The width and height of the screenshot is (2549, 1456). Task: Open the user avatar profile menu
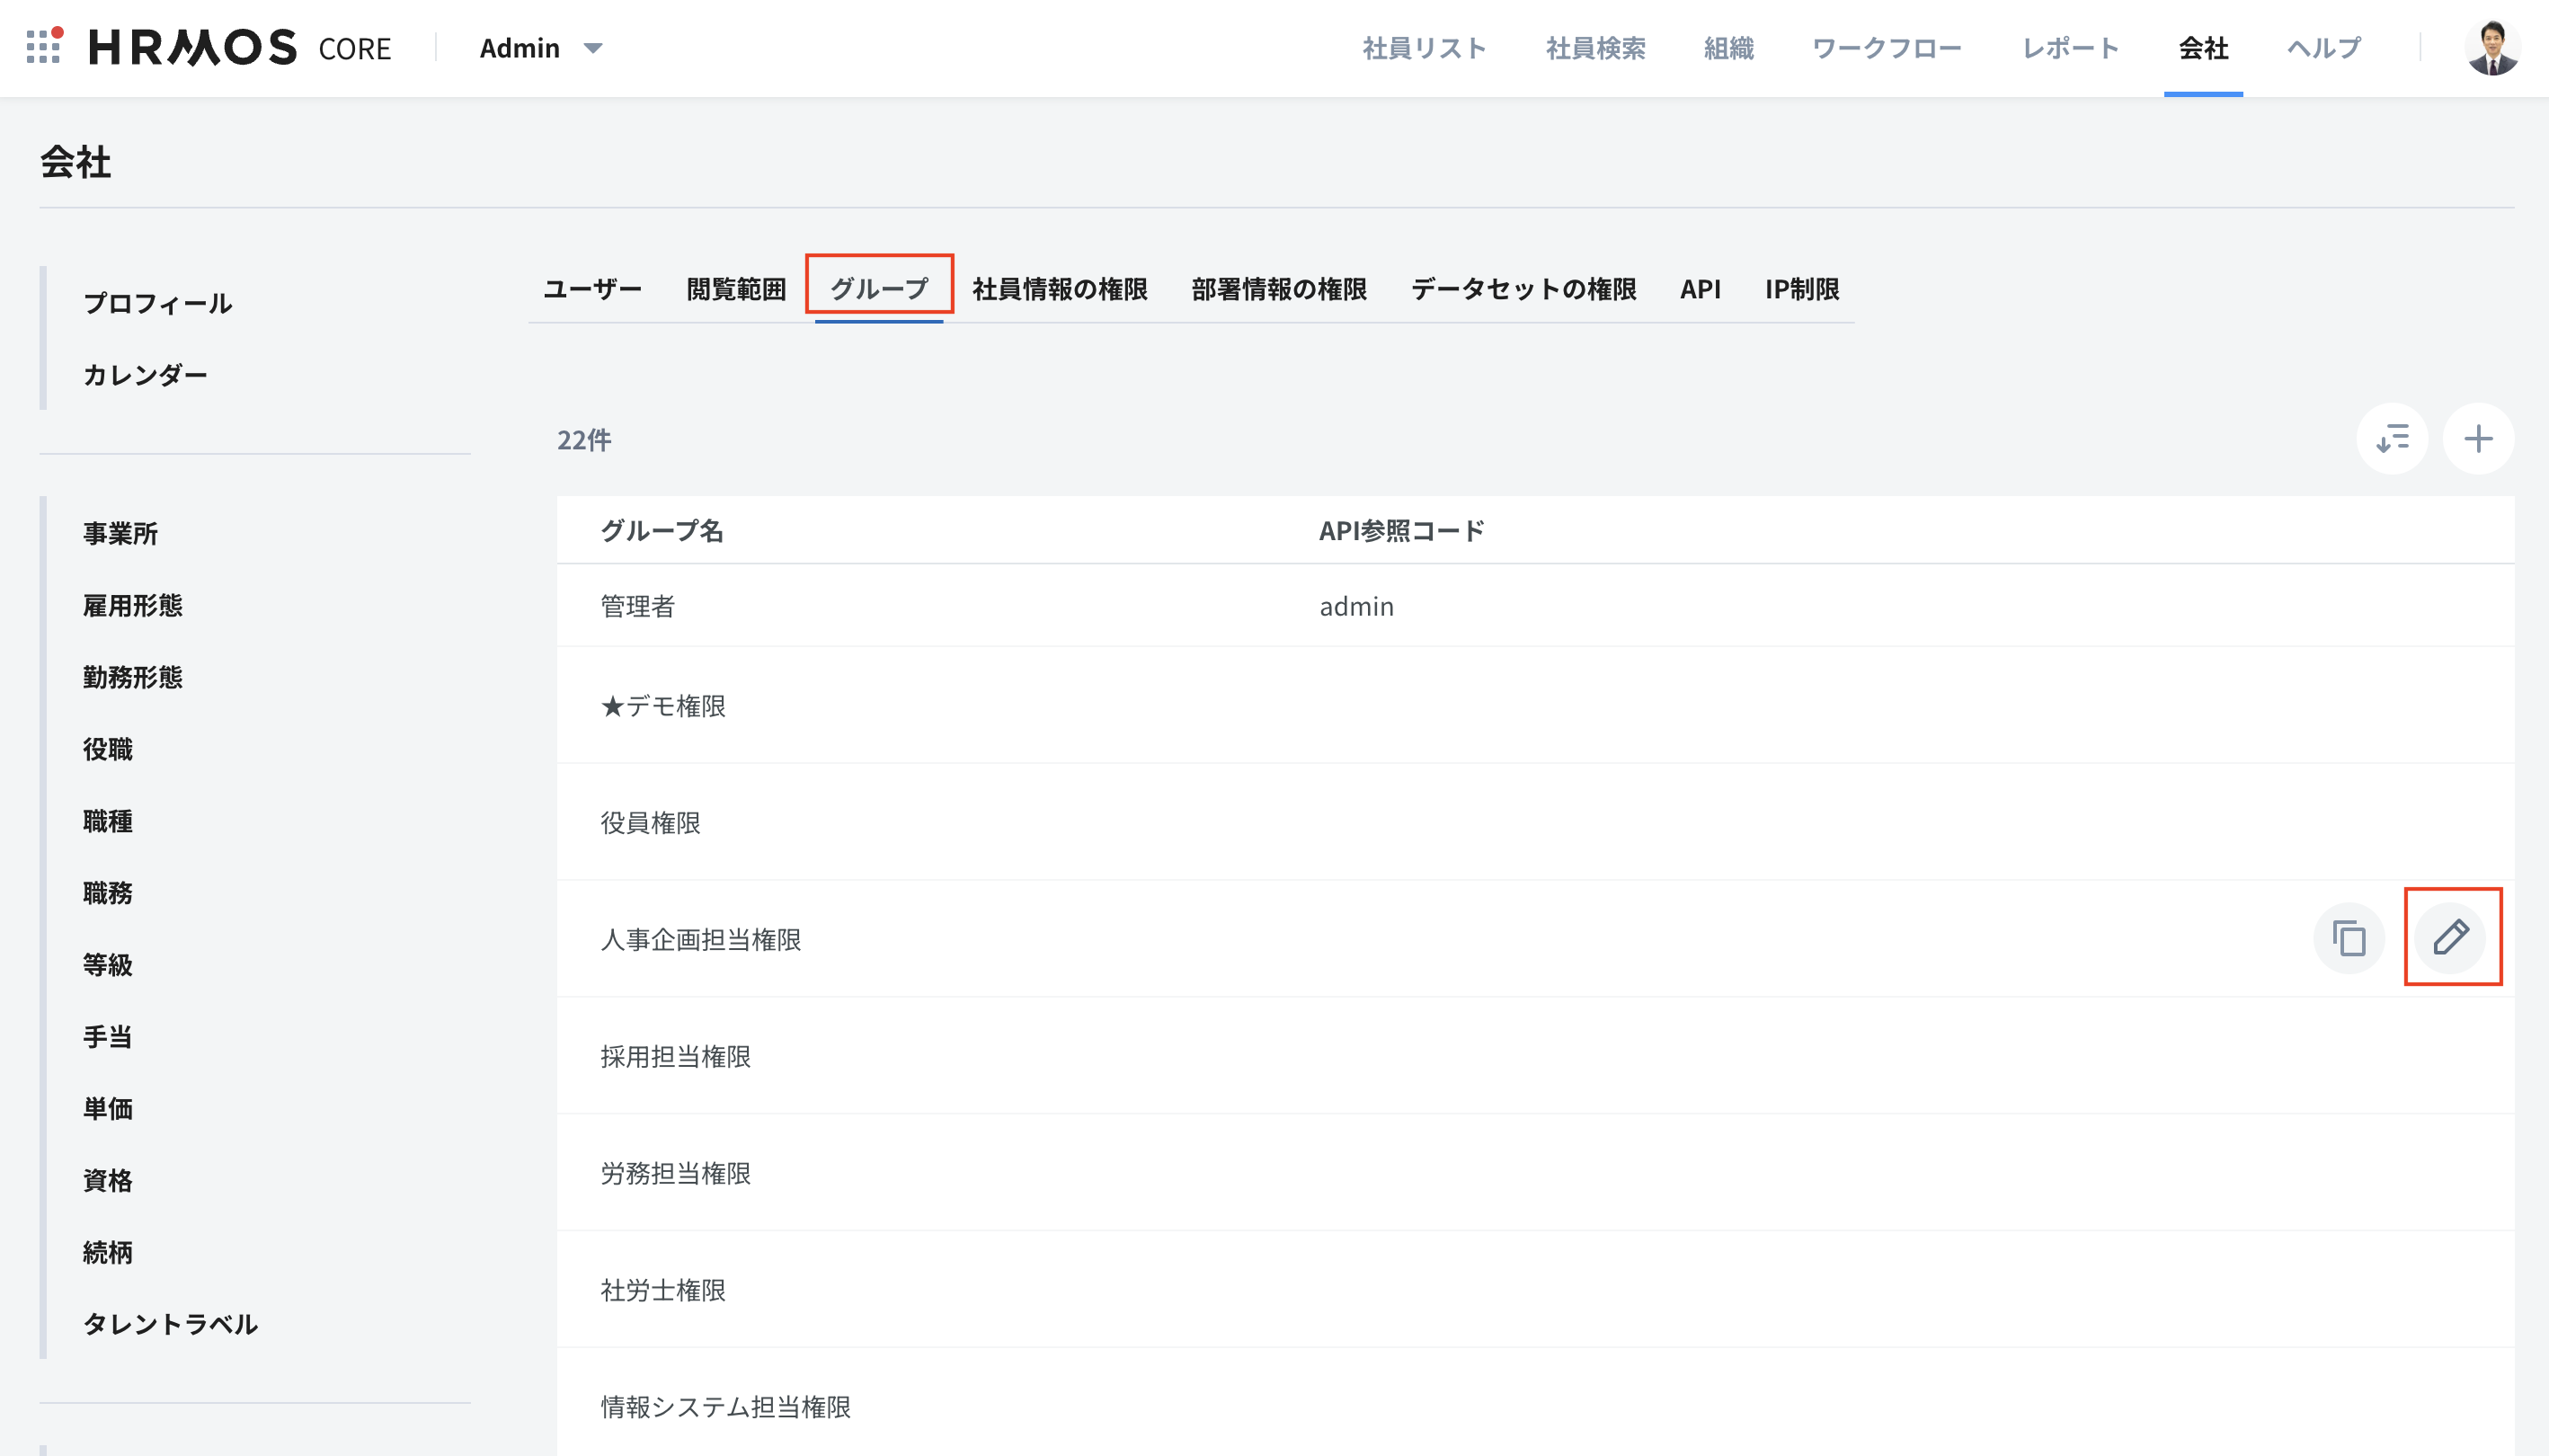[2492, 47]
